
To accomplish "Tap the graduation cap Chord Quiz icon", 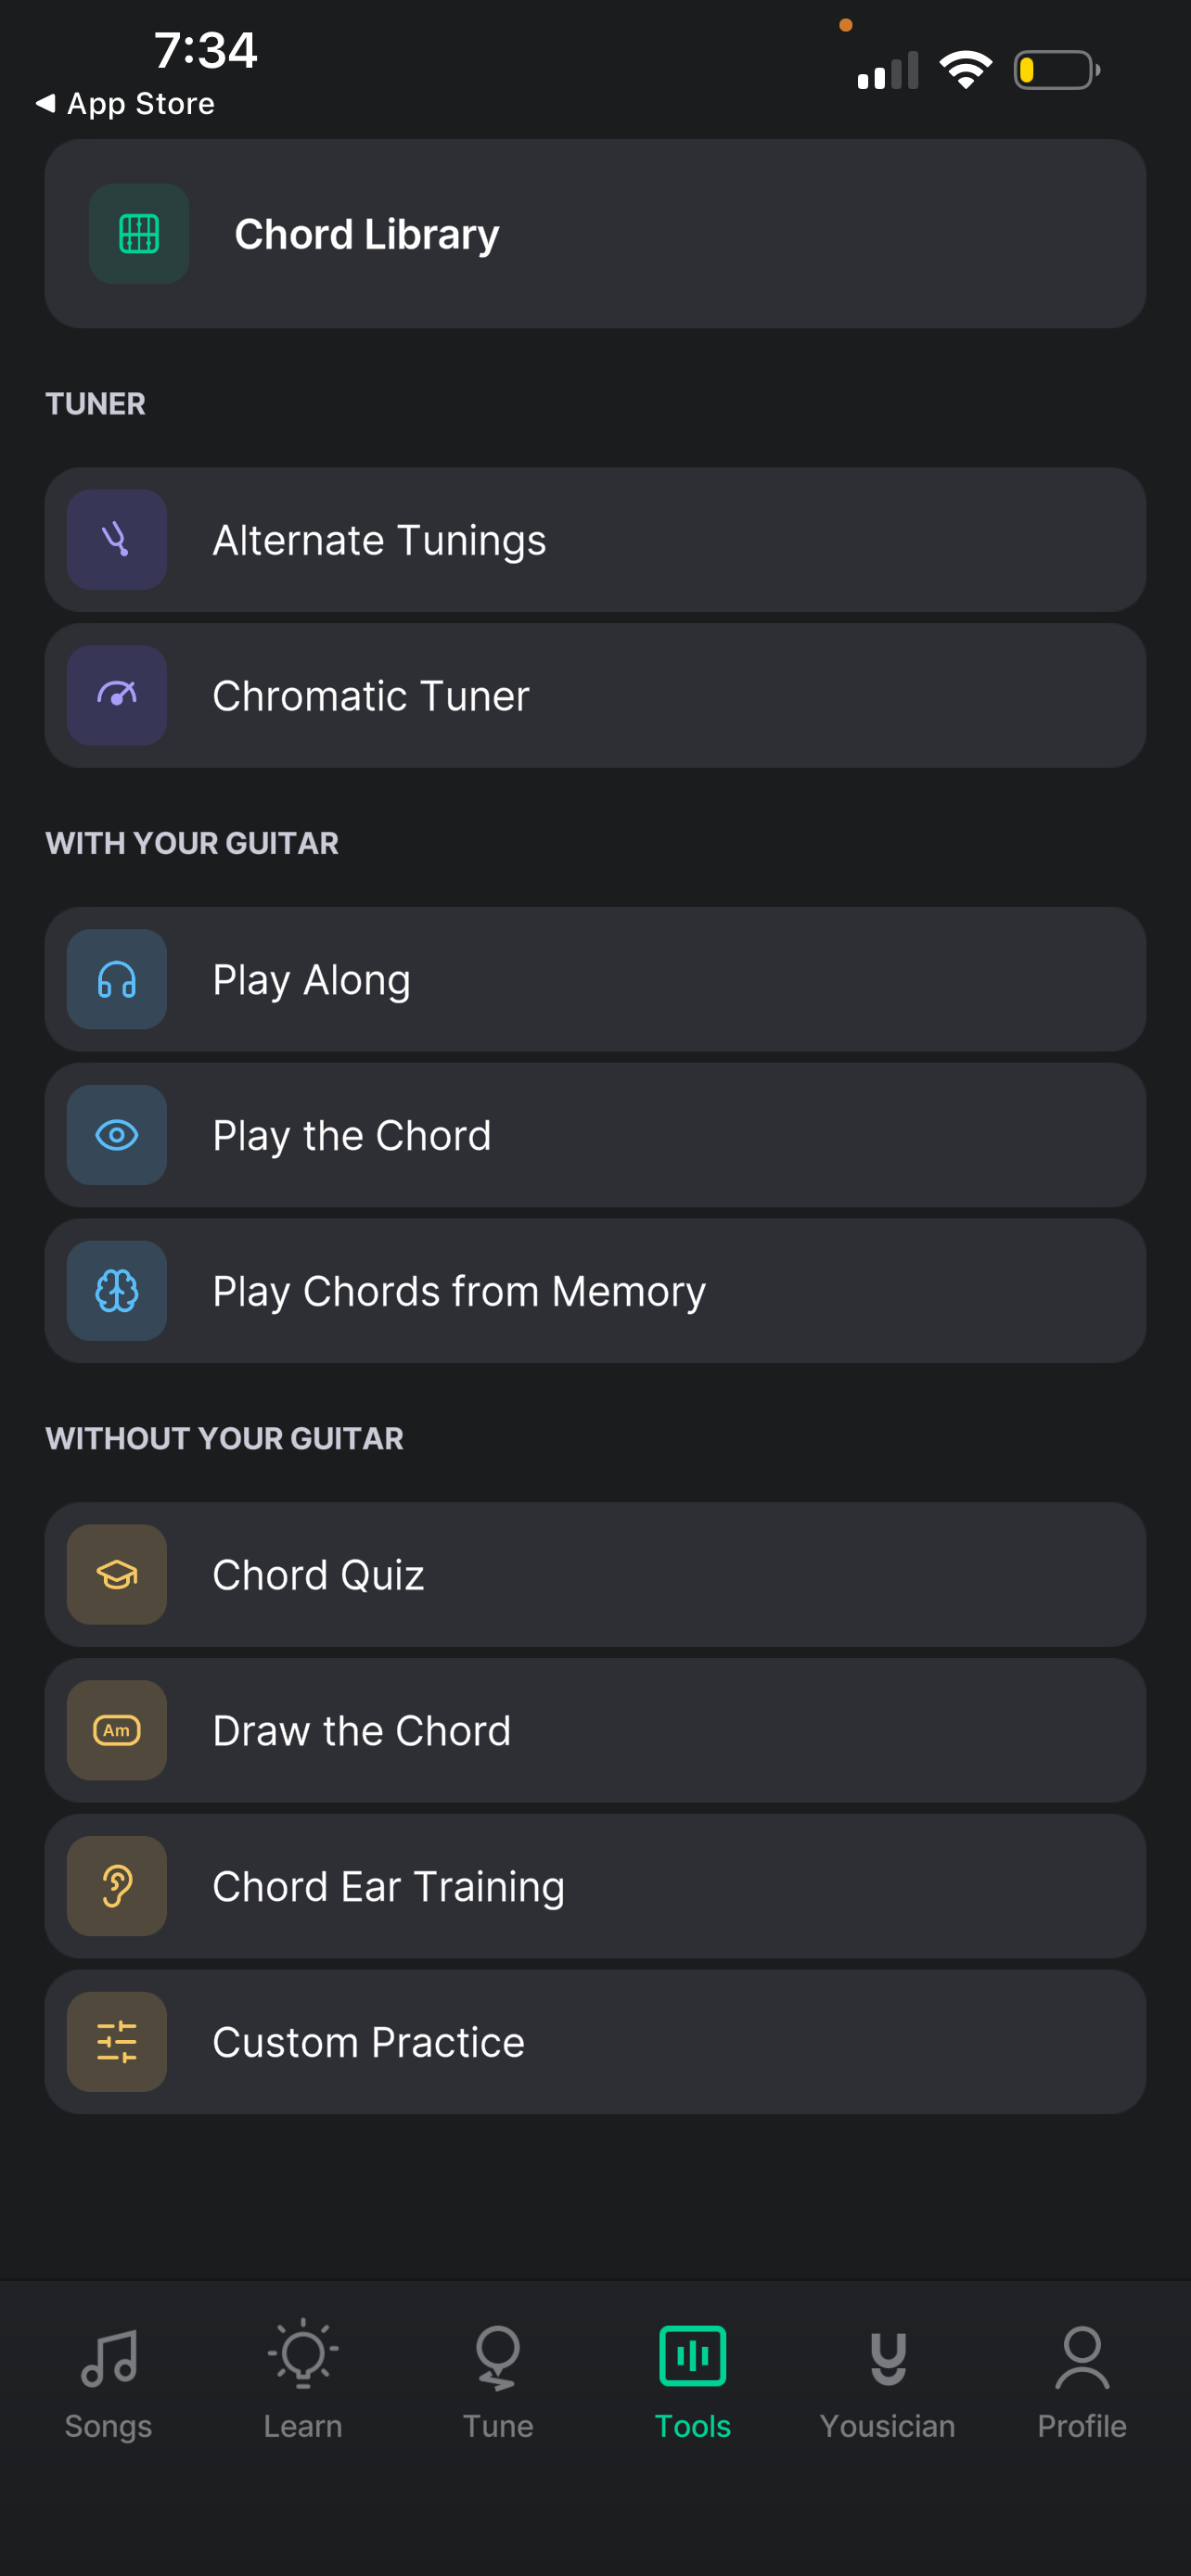I will [x=117, y=1575].
